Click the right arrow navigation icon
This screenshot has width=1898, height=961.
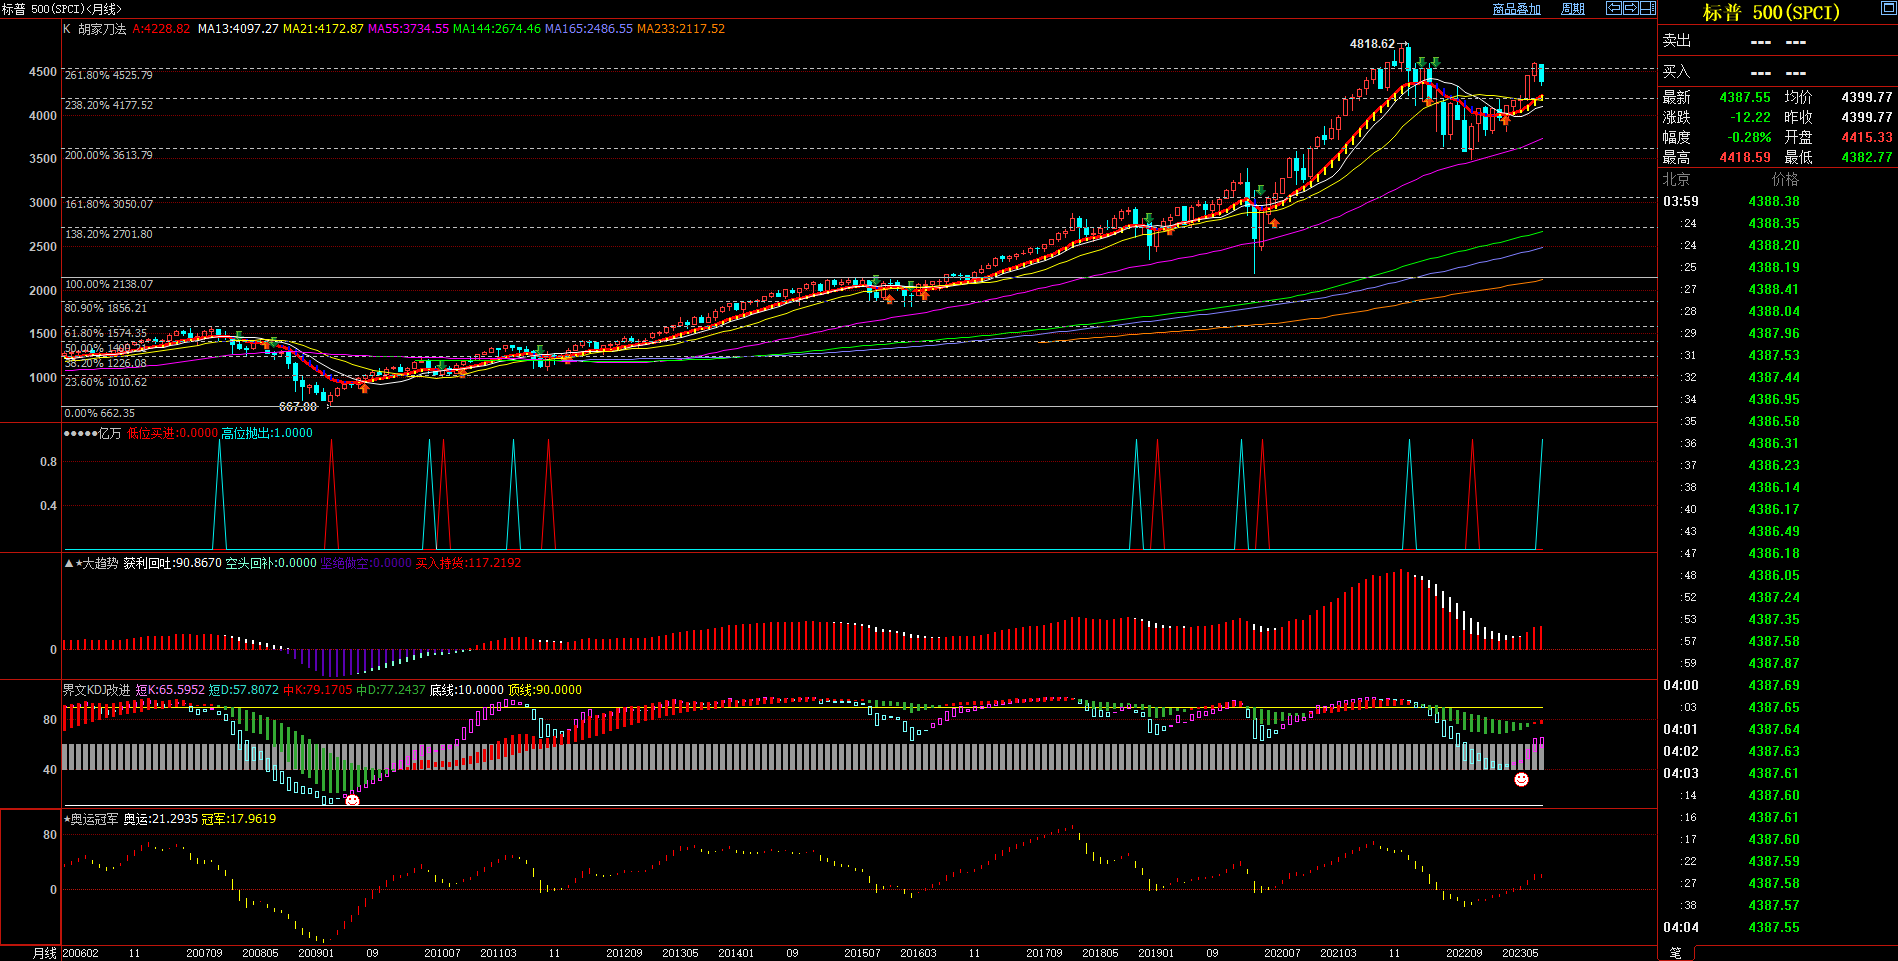[x=1630, y=8]
